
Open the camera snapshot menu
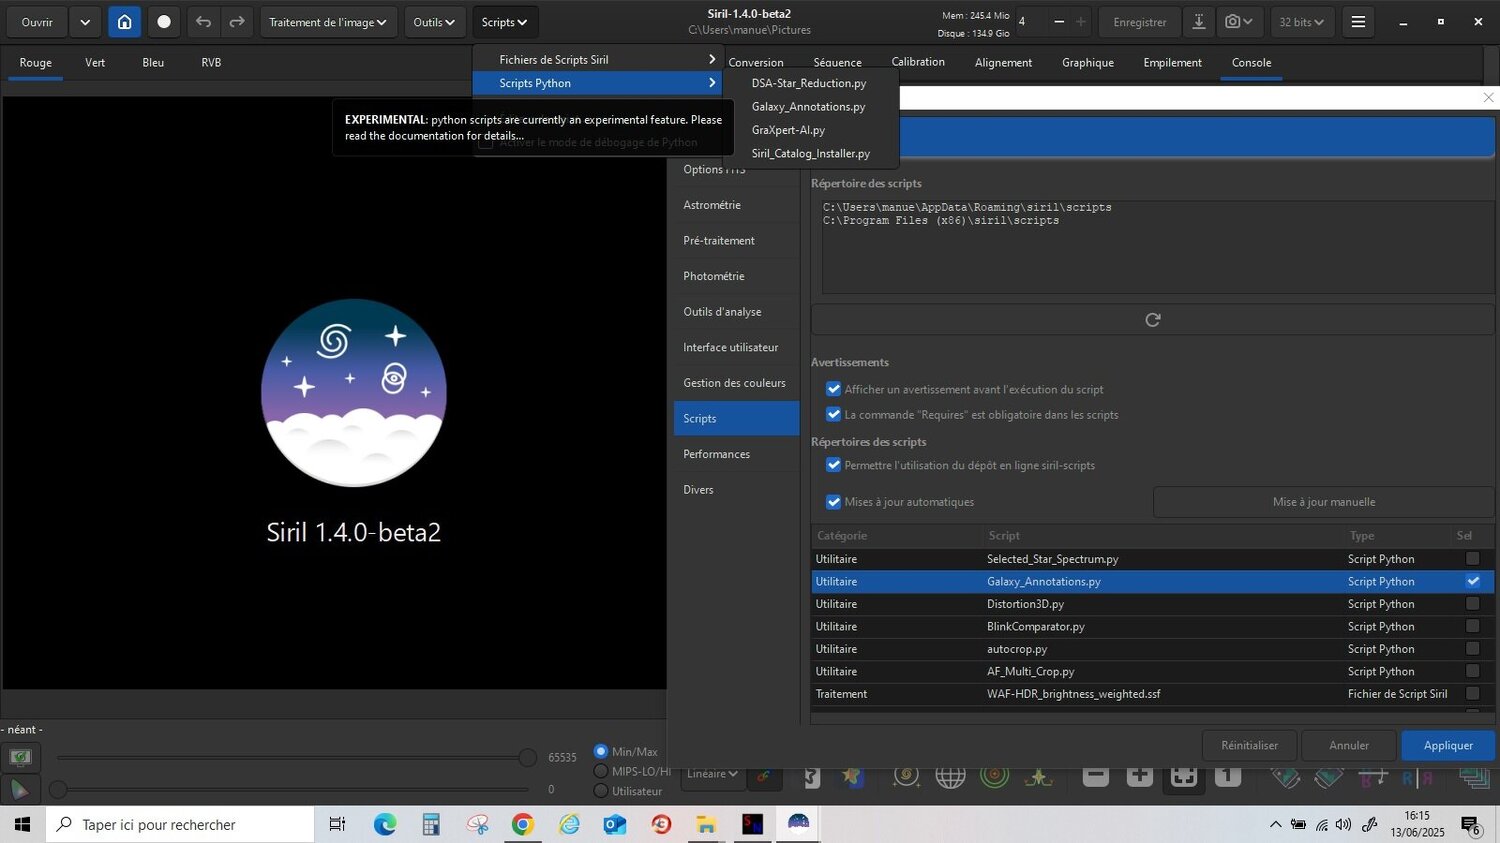[1240, 22]
